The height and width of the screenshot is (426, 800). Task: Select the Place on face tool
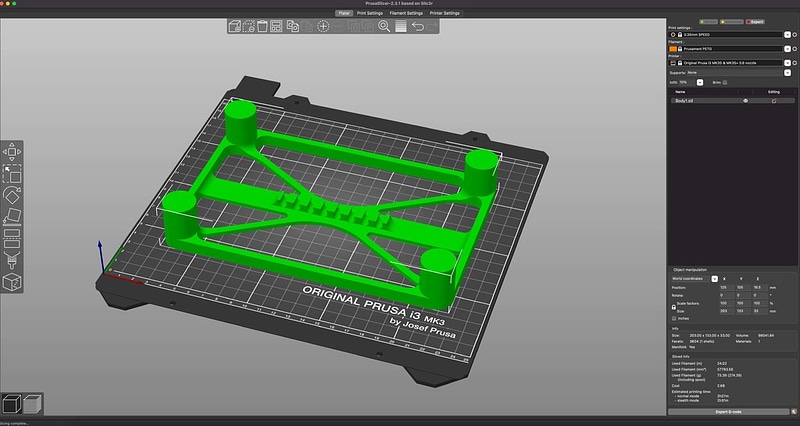pos(12,217)
